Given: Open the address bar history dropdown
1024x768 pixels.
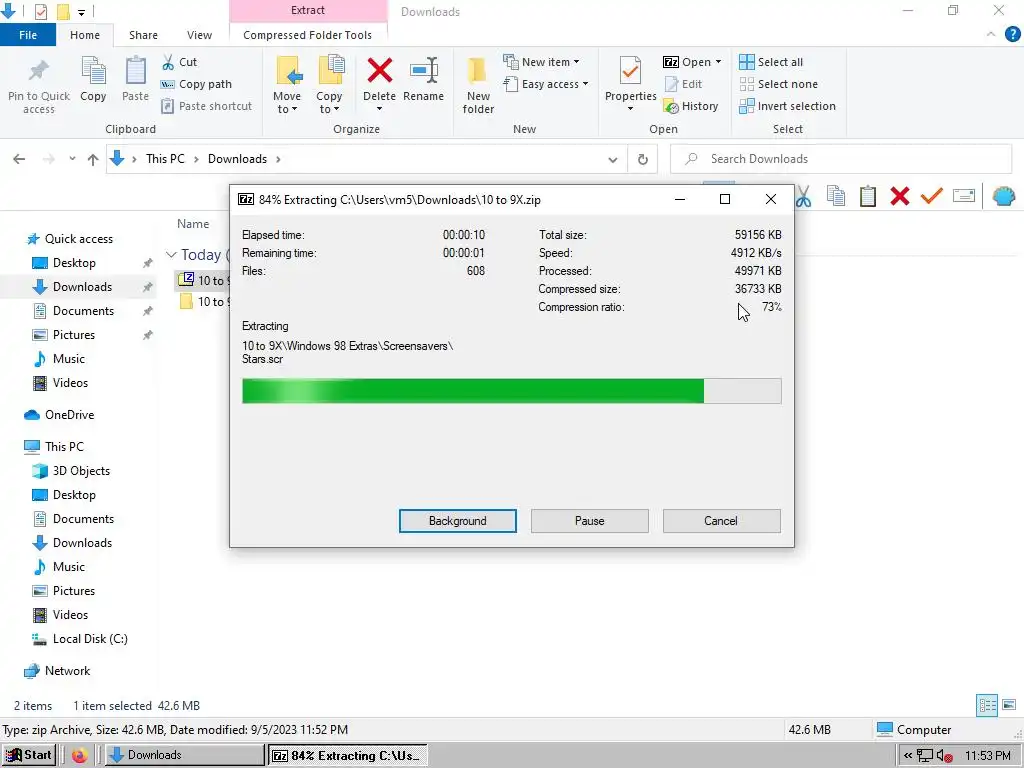Looking at the screenshot, I should 613,159.
